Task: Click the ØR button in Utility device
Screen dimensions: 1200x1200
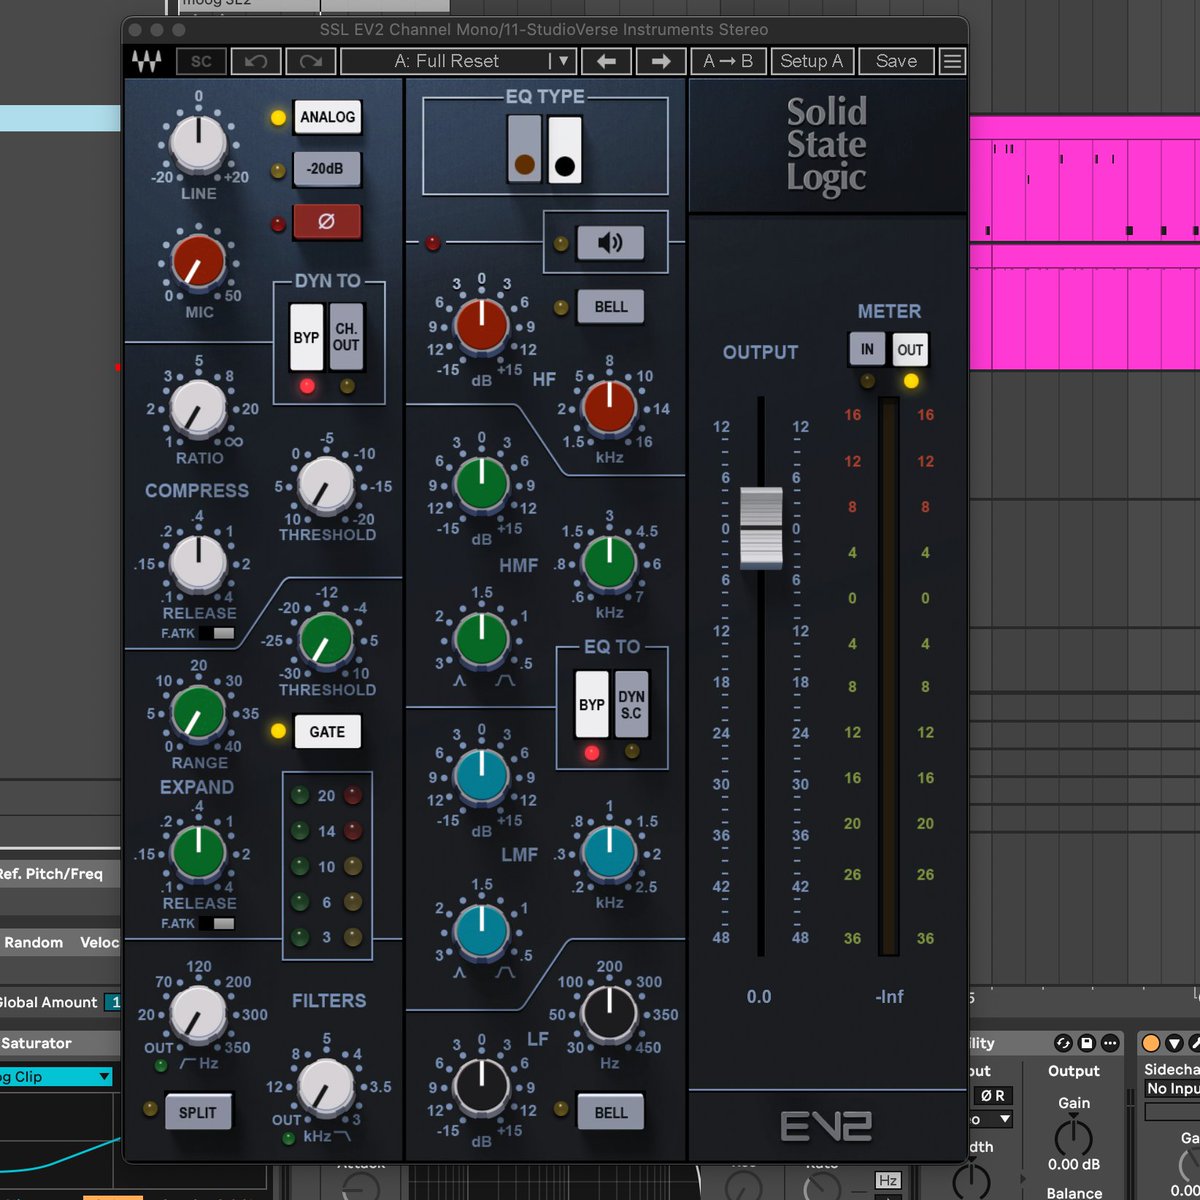Action: [x=992, y=1096]
